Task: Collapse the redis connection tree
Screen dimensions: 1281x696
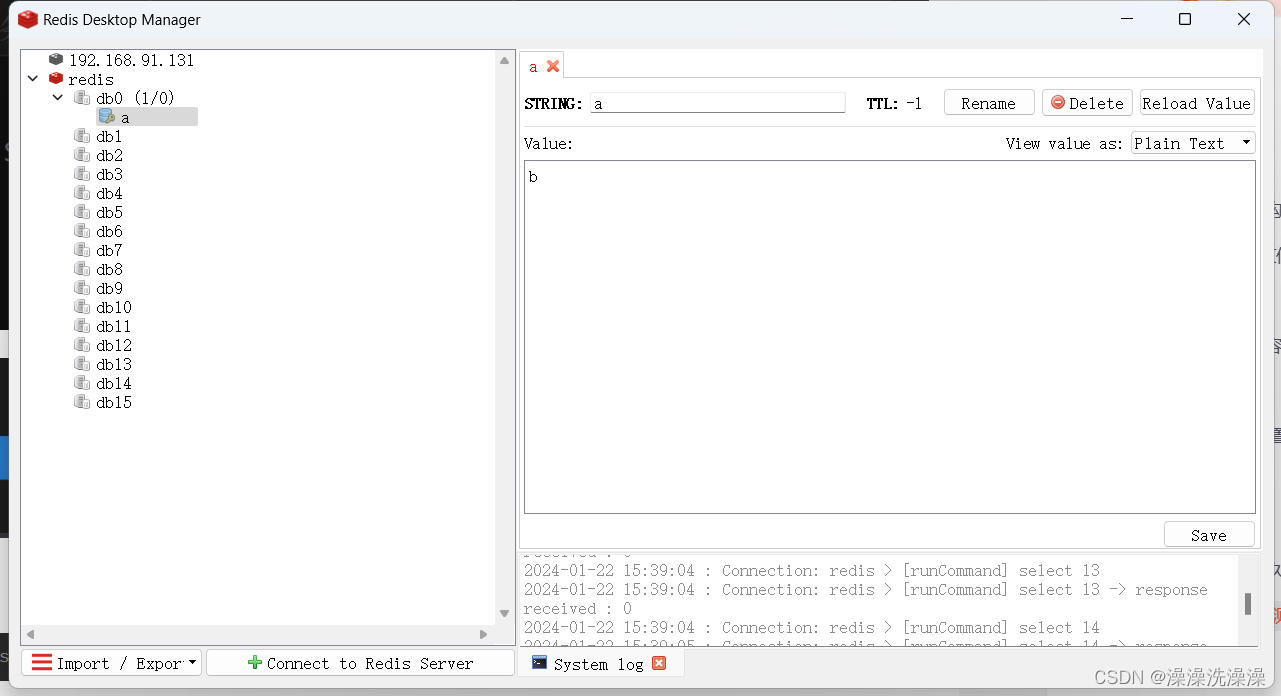Action: click(x=33, y=79)
